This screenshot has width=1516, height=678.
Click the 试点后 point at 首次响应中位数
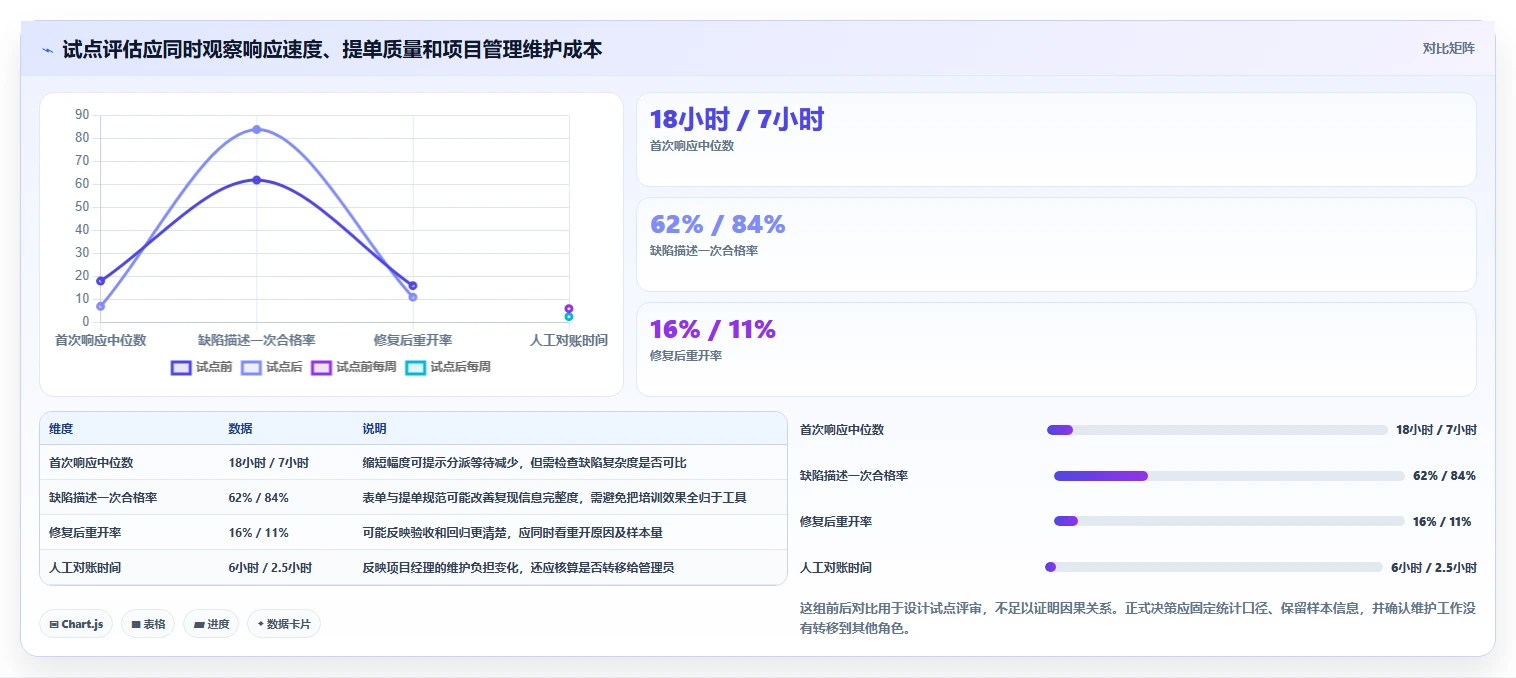(101, 306)
